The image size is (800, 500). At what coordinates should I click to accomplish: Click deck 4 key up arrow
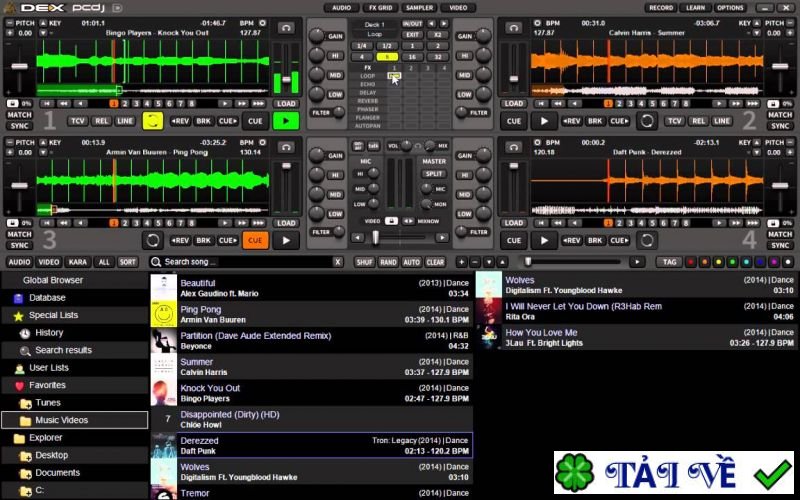coord(757,143)
